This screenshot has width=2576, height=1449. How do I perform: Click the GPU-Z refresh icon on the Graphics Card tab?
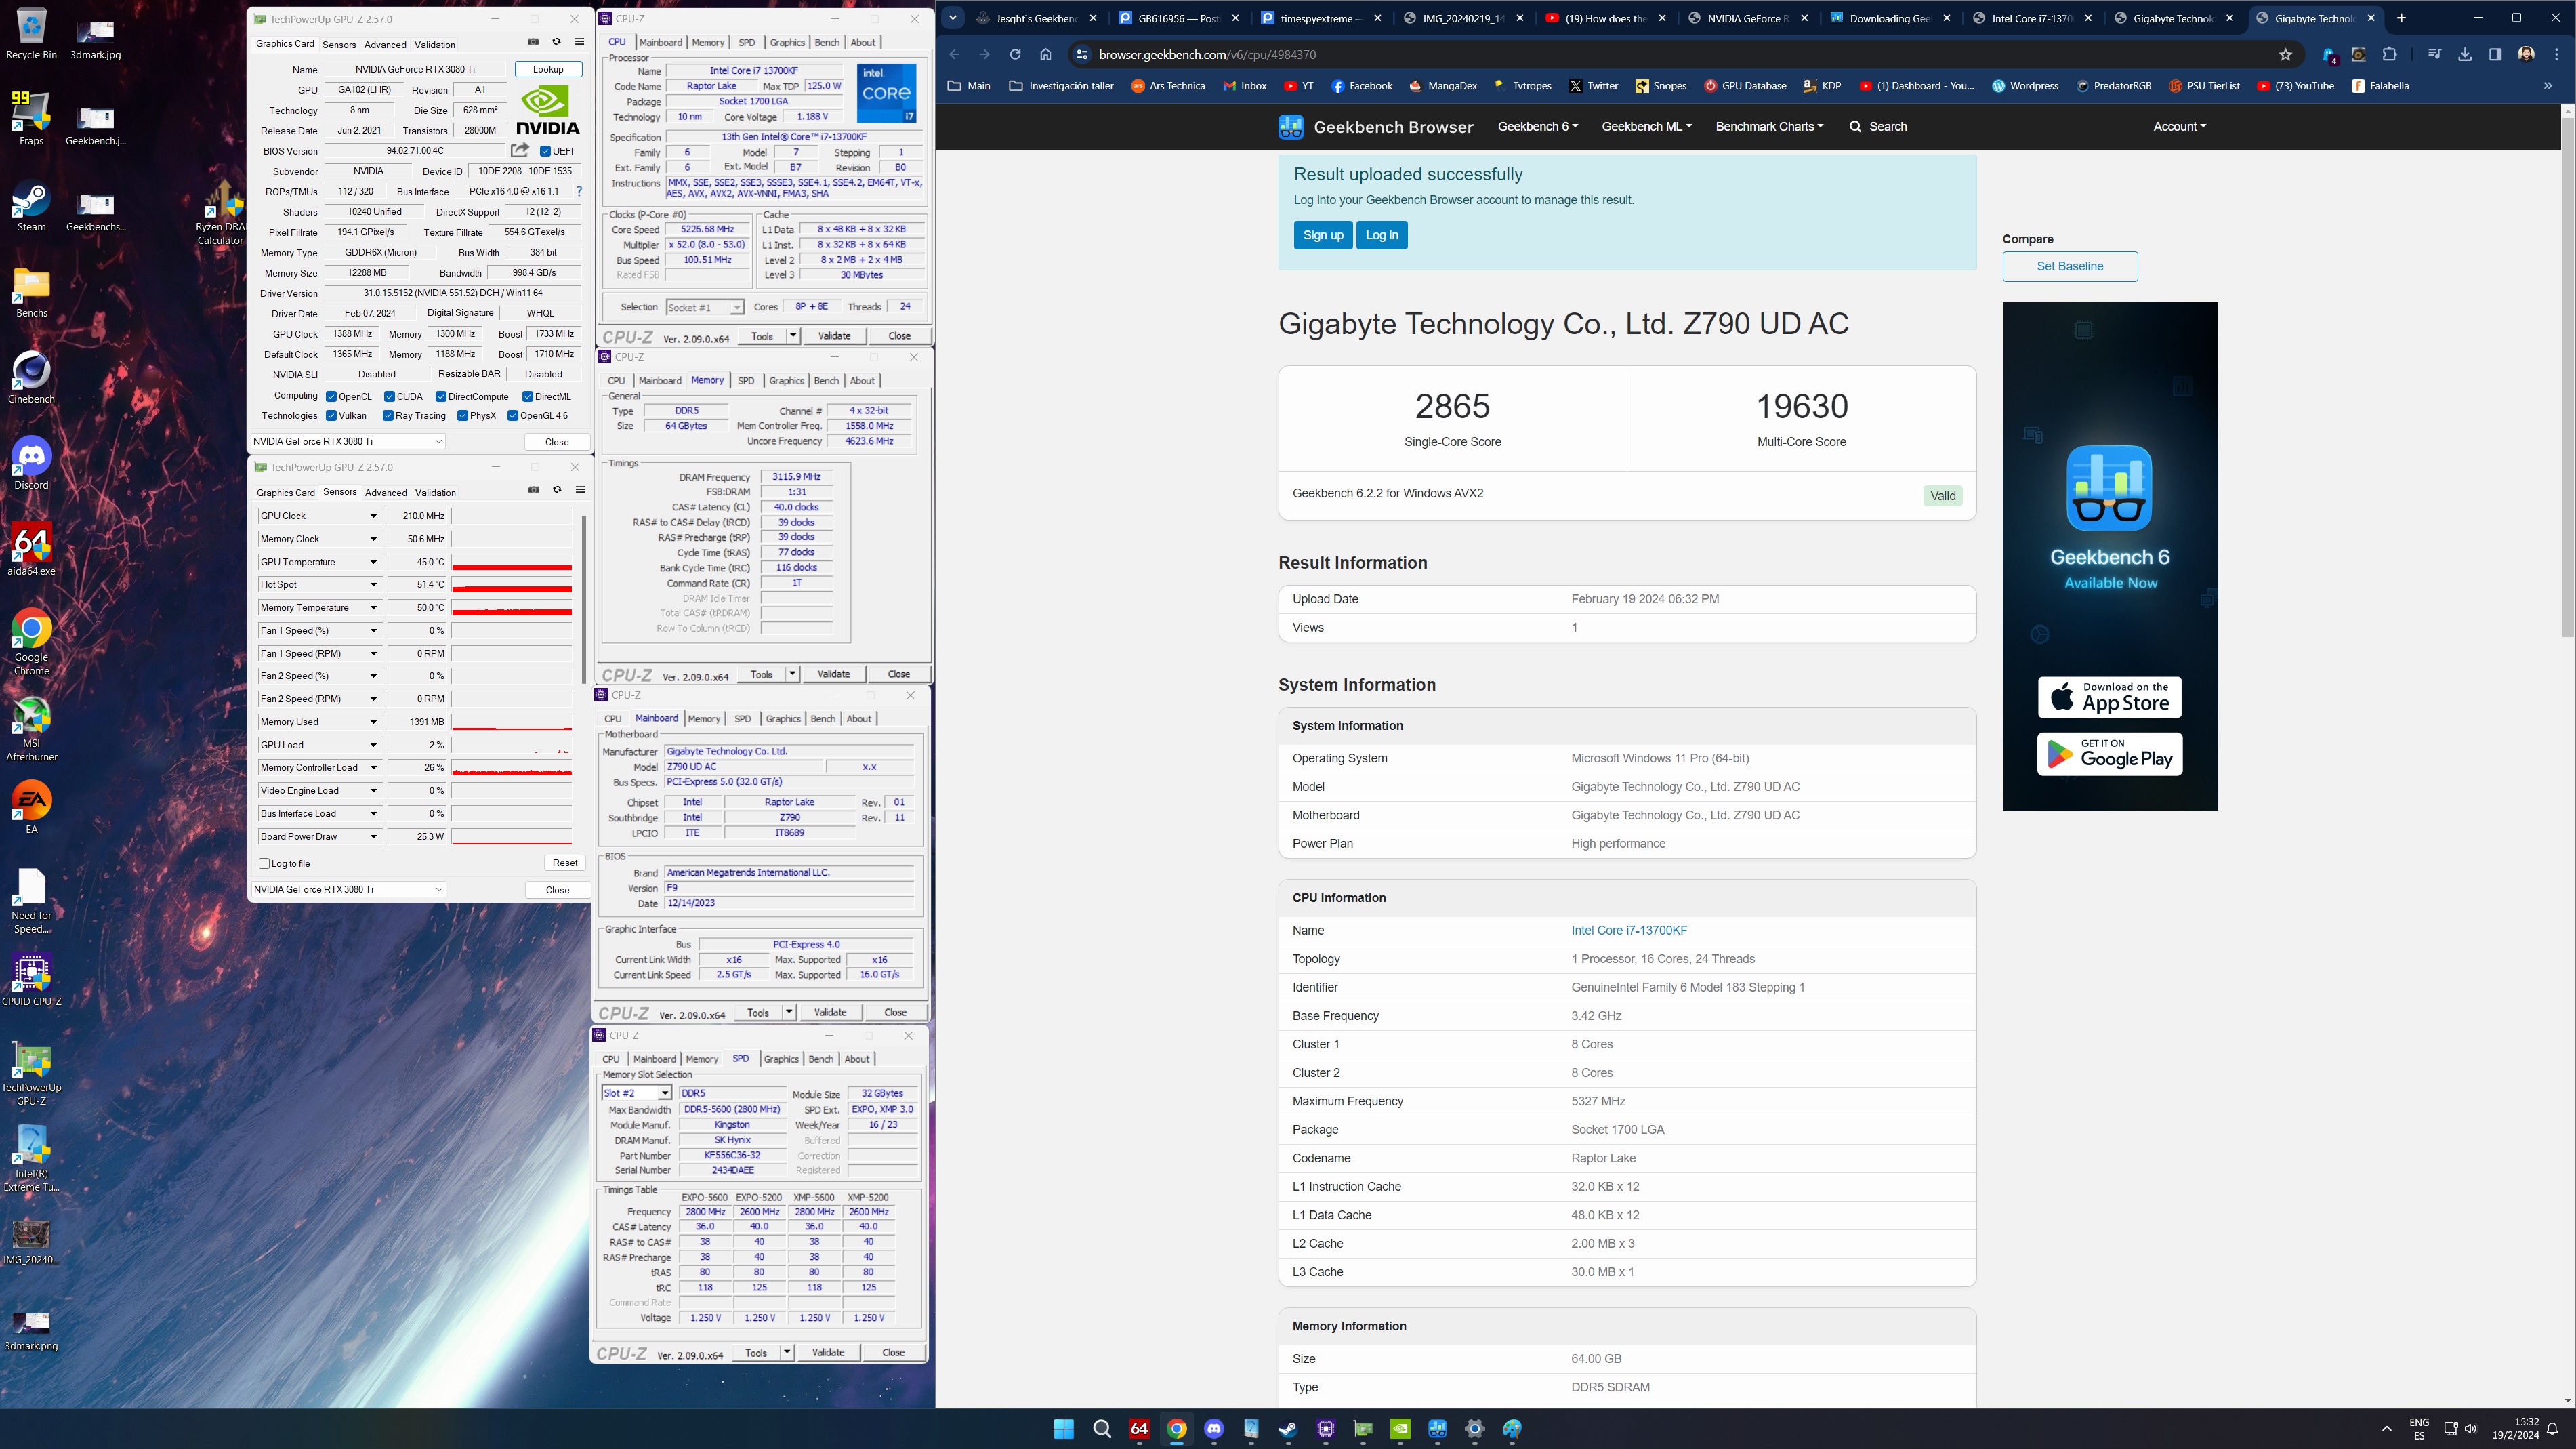point(557,42)
